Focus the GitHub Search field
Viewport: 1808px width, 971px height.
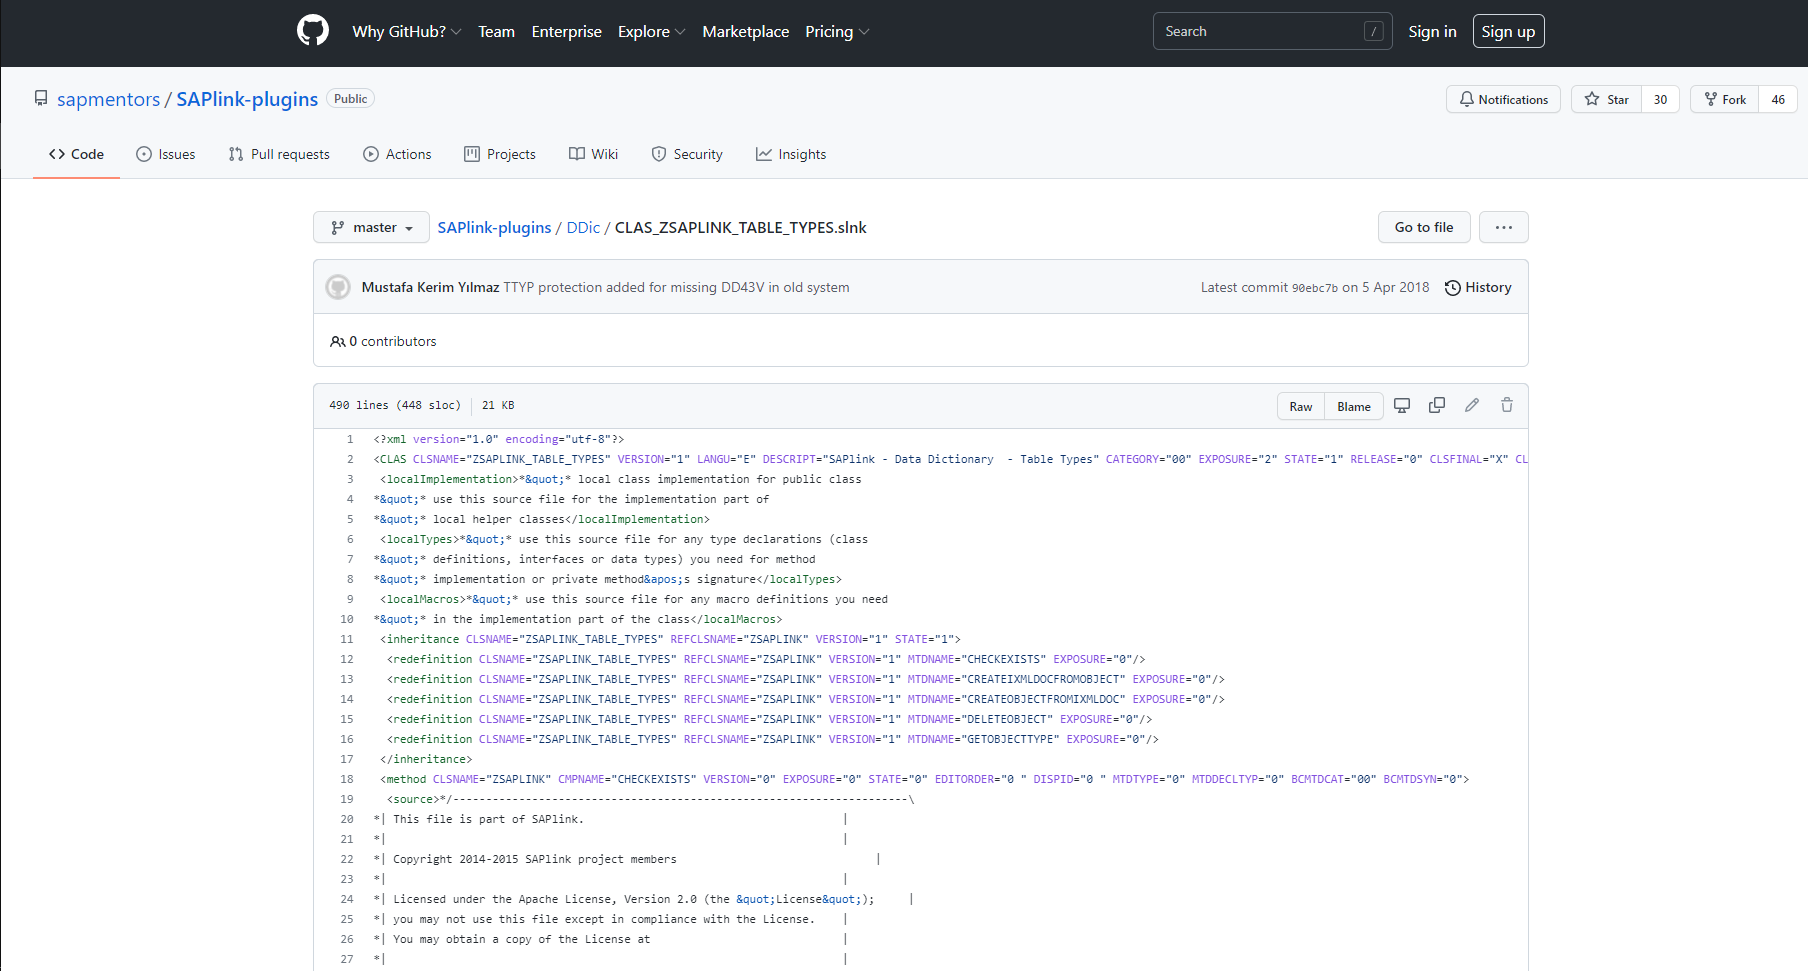tap(1272, 31)
